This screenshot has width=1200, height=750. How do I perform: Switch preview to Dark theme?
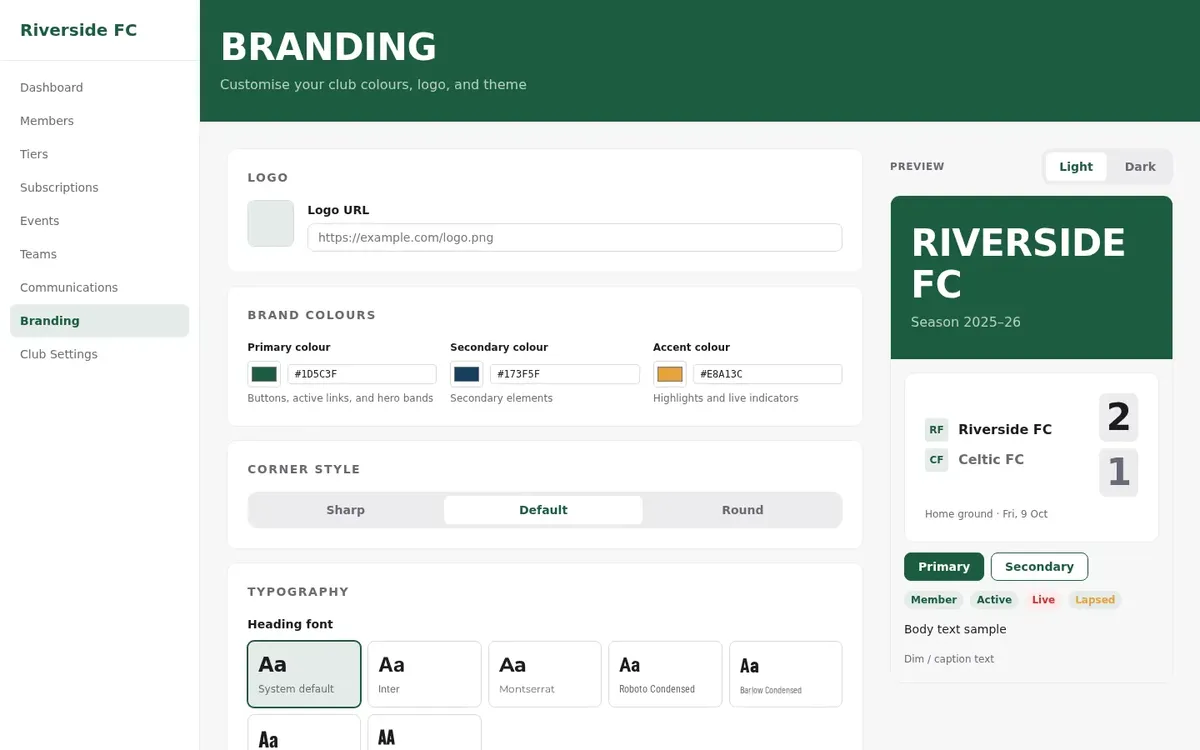[x=1140, y=167]
